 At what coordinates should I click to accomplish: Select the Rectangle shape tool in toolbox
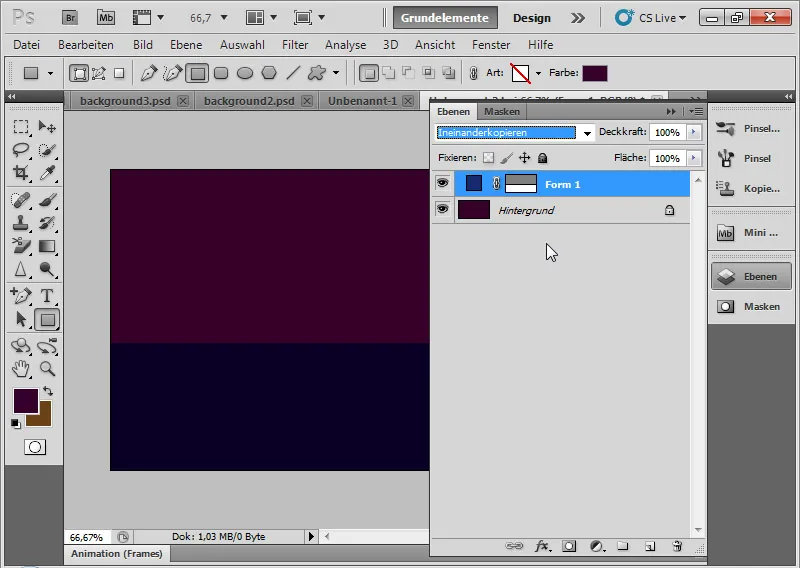tap(47, 320)
